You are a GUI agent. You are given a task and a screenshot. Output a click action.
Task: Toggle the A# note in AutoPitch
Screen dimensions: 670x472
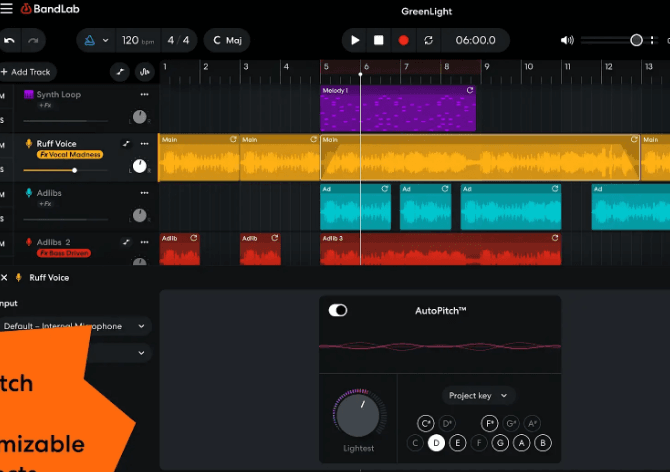(x=532, y=423)
